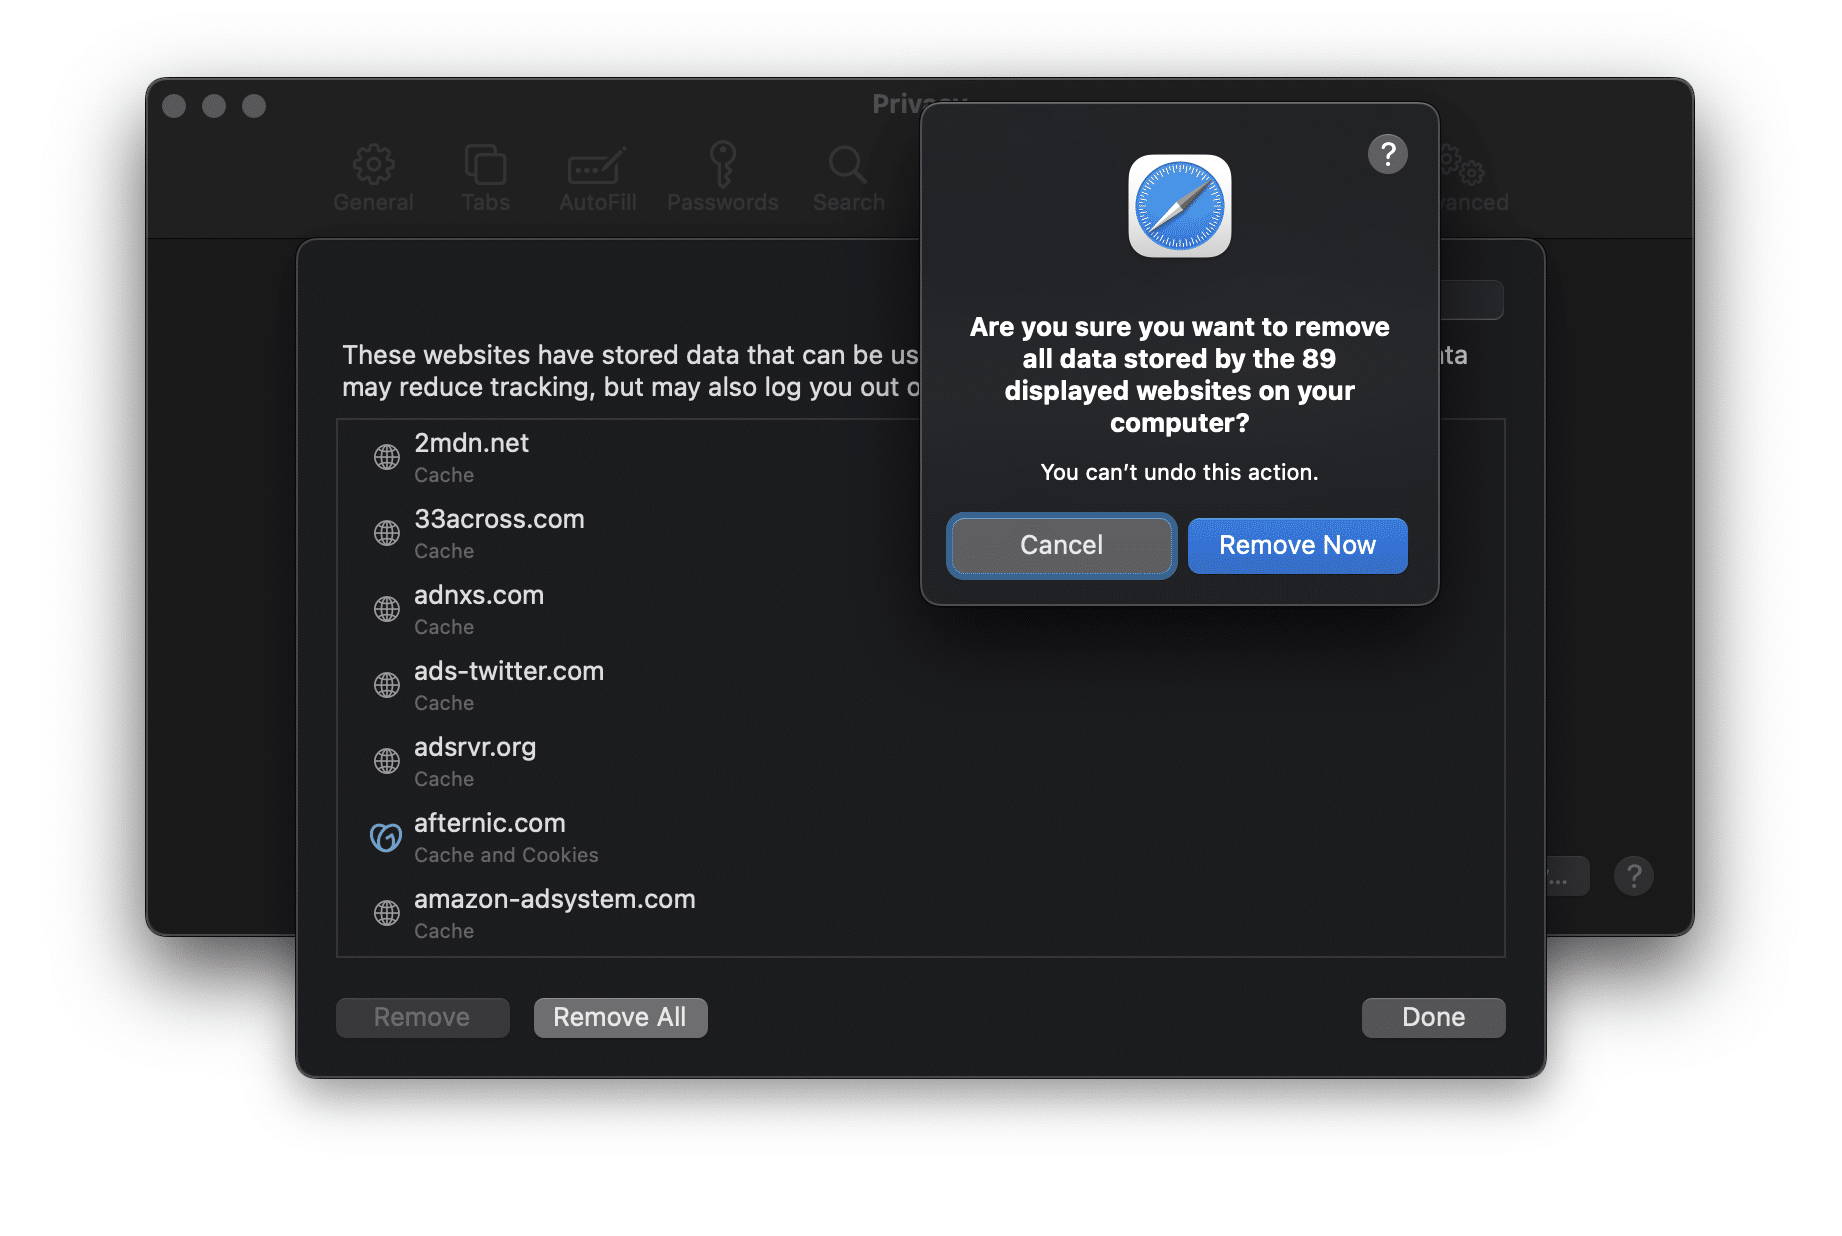This screenshot has height=1236, width=1842.
Task: Confirm with Remove Now button
Action: point(1297,545)
